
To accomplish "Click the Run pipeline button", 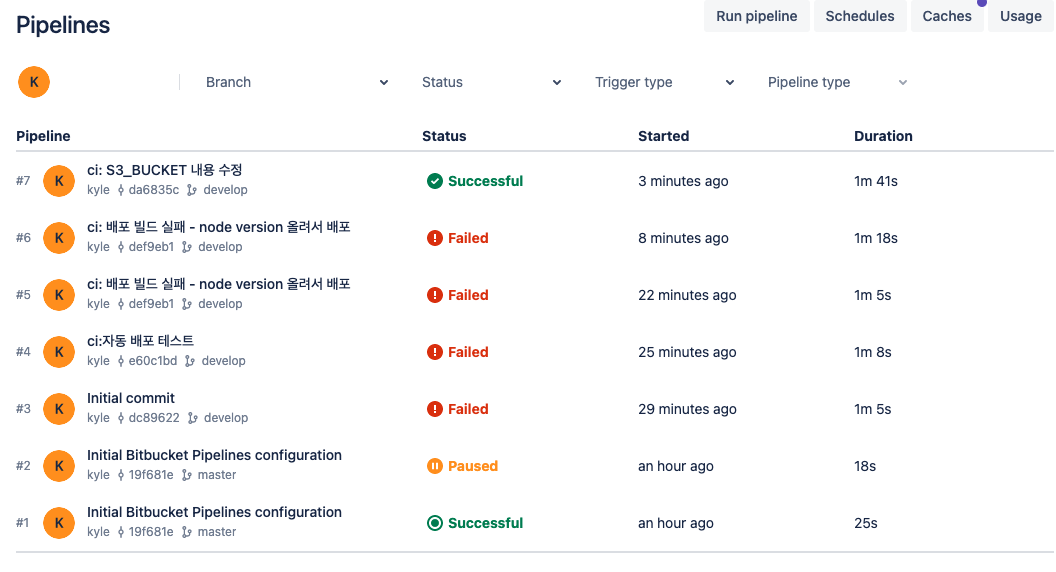I will pos(756,16).
